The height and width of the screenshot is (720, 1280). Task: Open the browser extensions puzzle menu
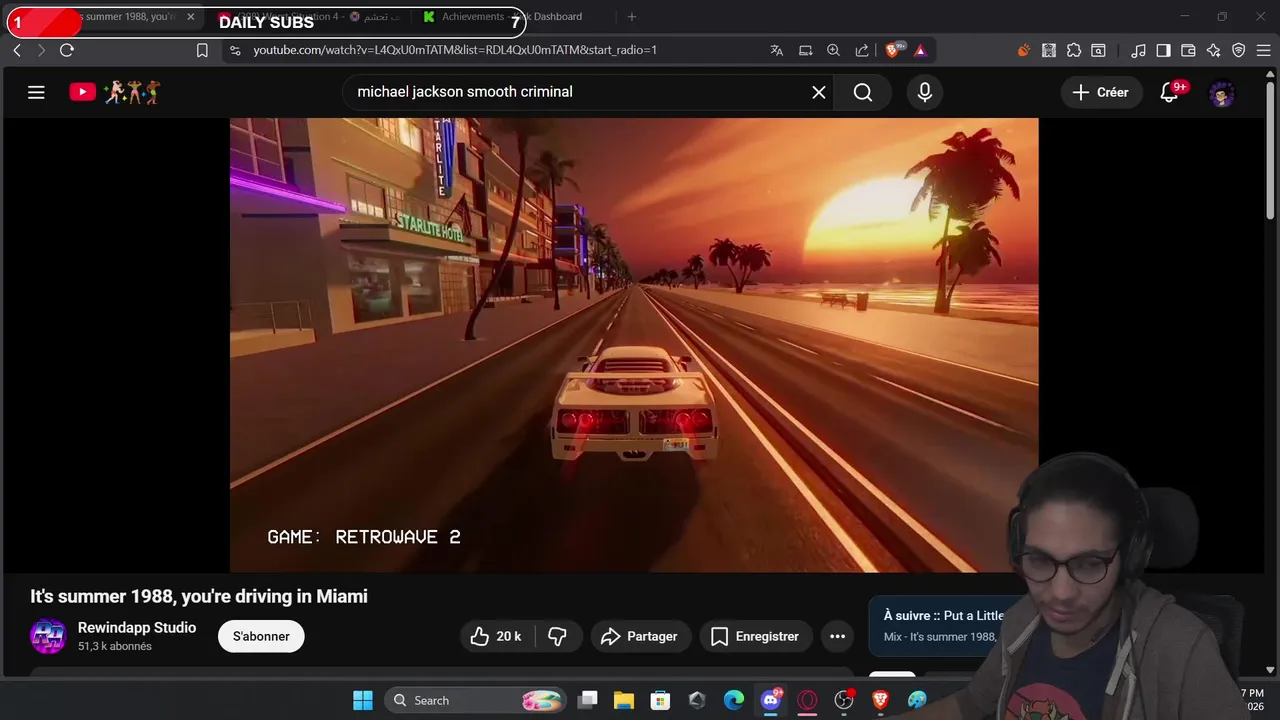[x=1074, y=50]
